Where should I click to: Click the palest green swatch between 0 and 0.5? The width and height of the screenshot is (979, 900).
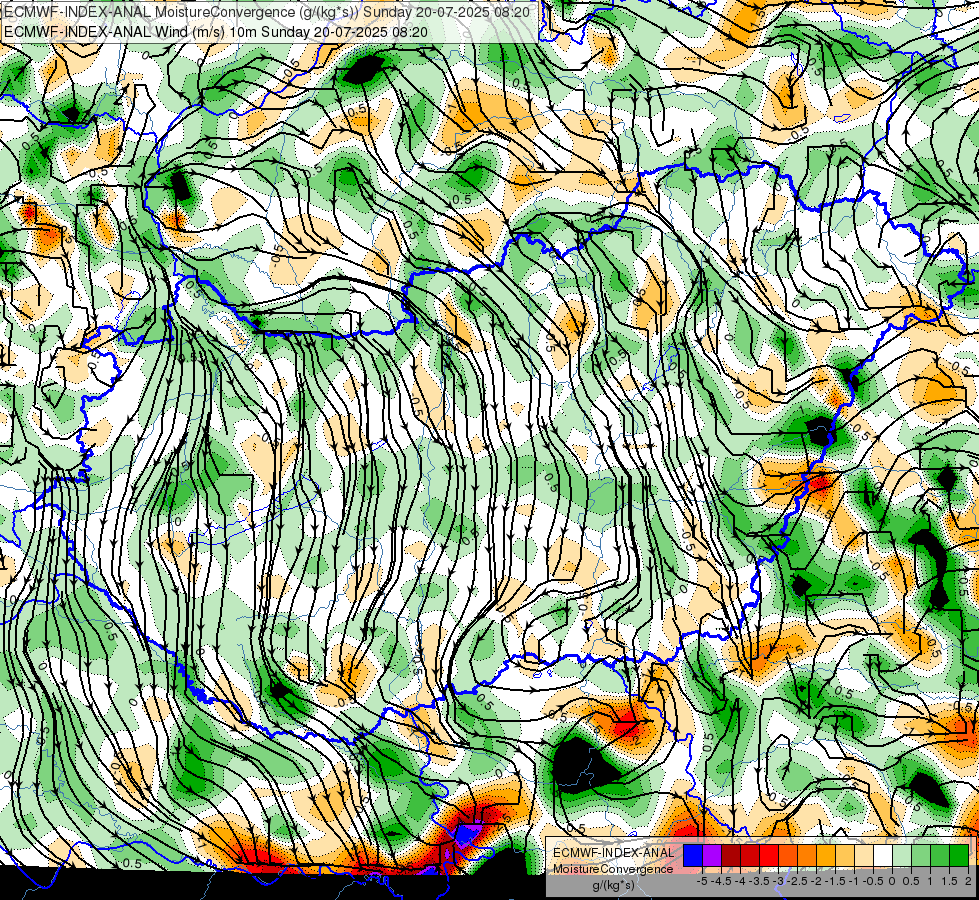[x=902, y=855]
